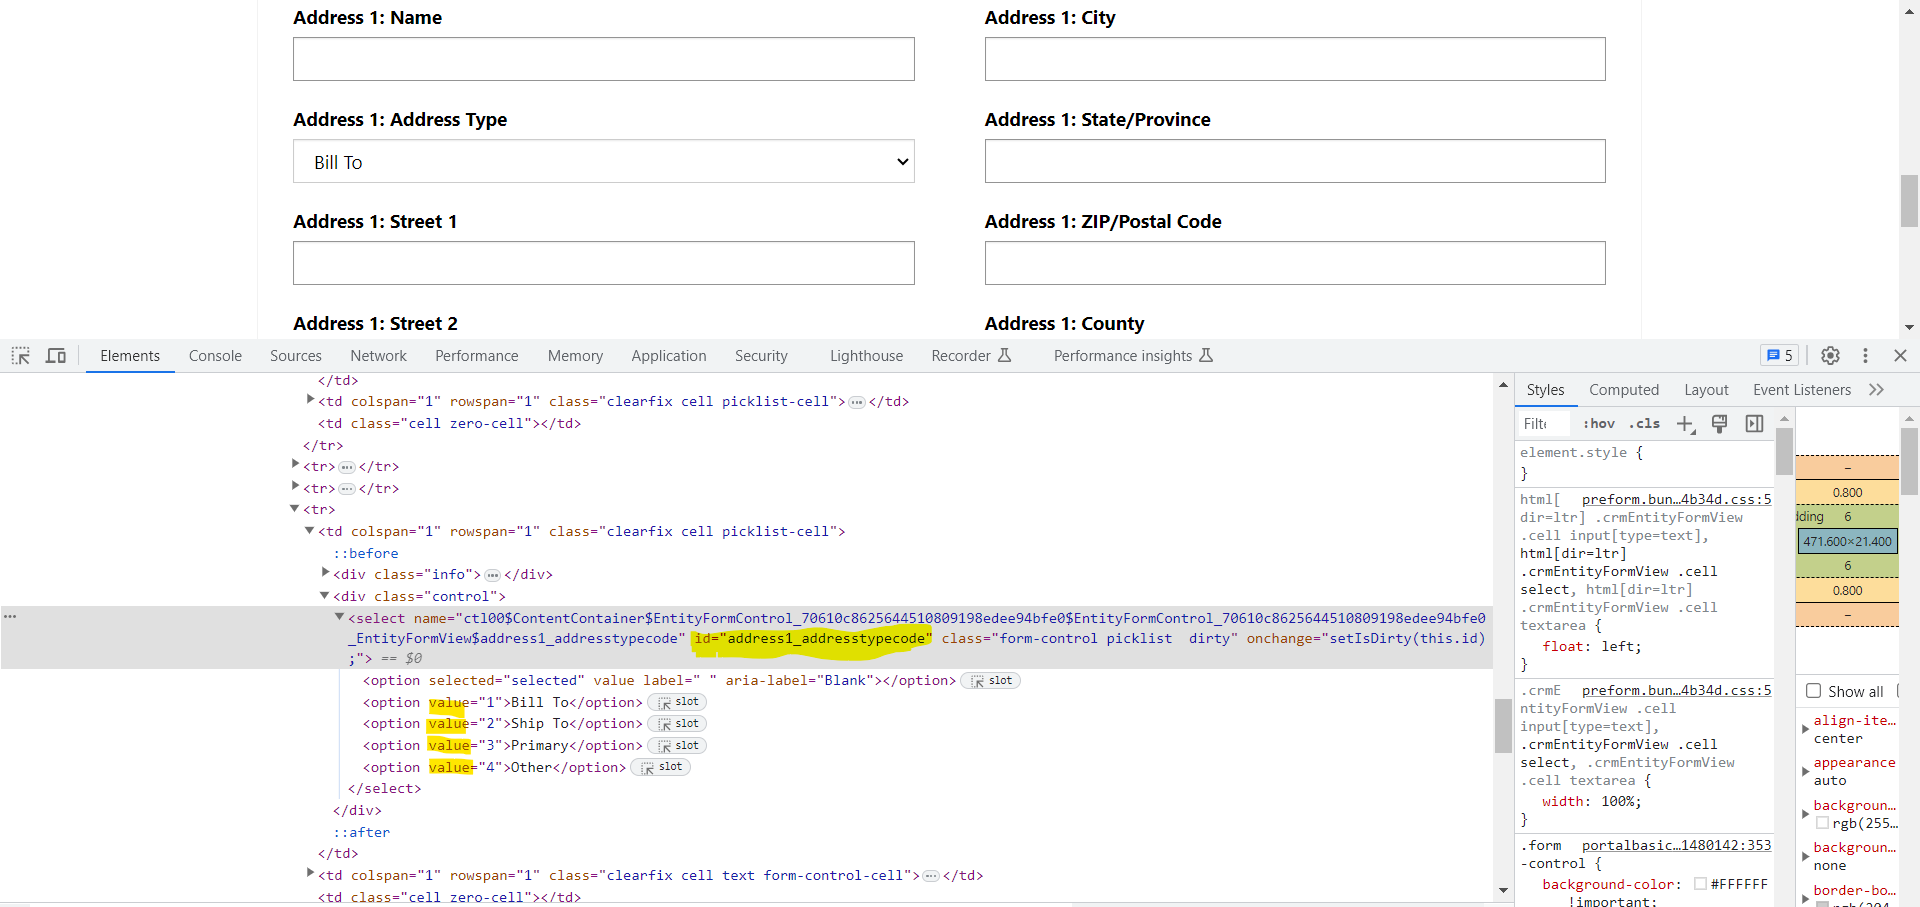The height and width of the screenshot is (907, 1920).
Task: Open the Recorder tab
Action: coord(970,356)
